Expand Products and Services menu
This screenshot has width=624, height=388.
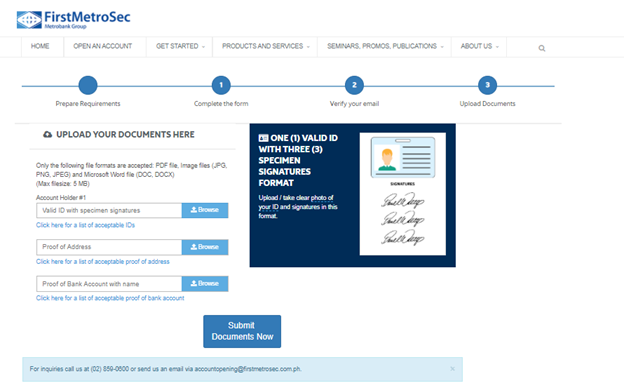click(265, 47)
